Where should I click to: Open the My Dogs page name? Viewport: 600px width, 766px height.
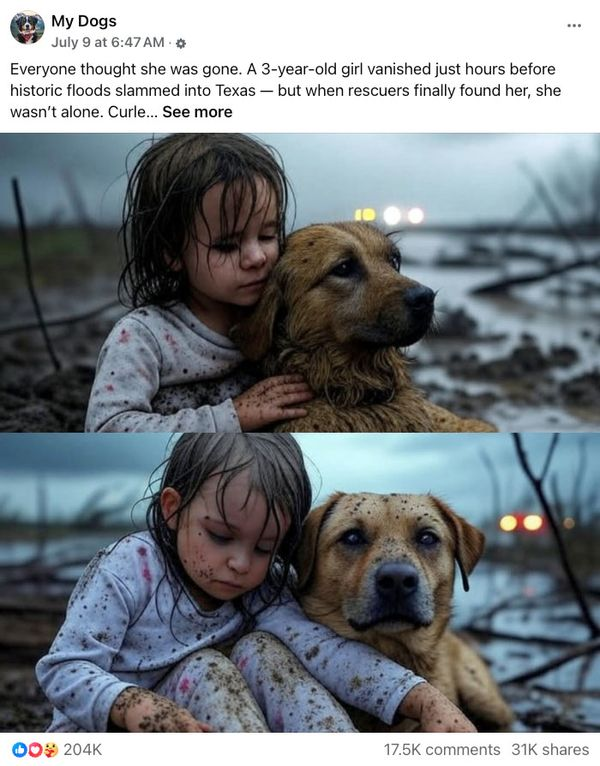coord(84,21)
